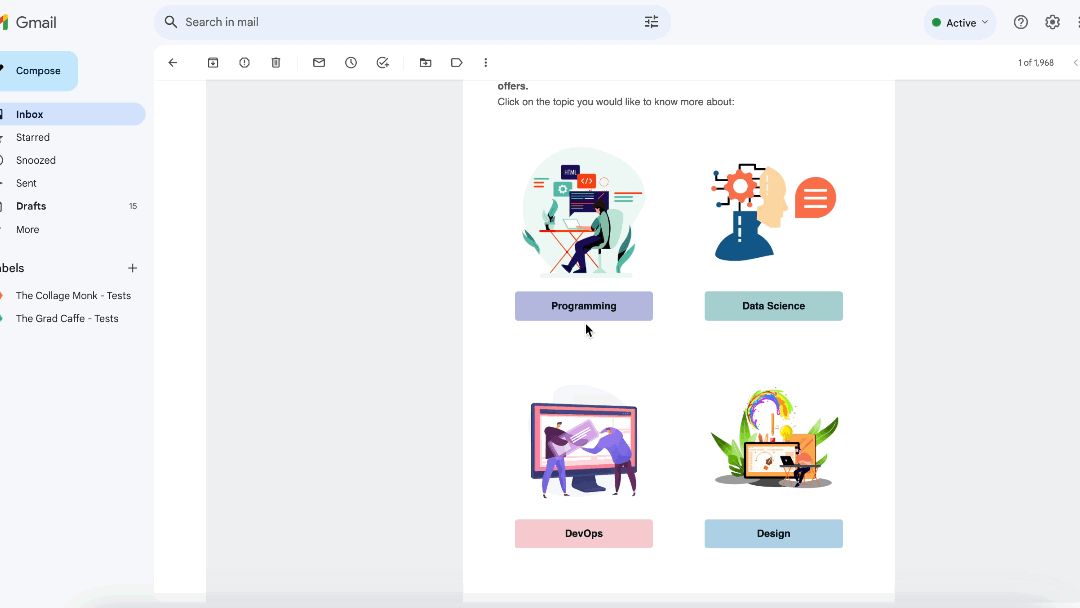This screenshot has height=608, width=1080.
Task: Report this email as spam
Action: (244, 62)
